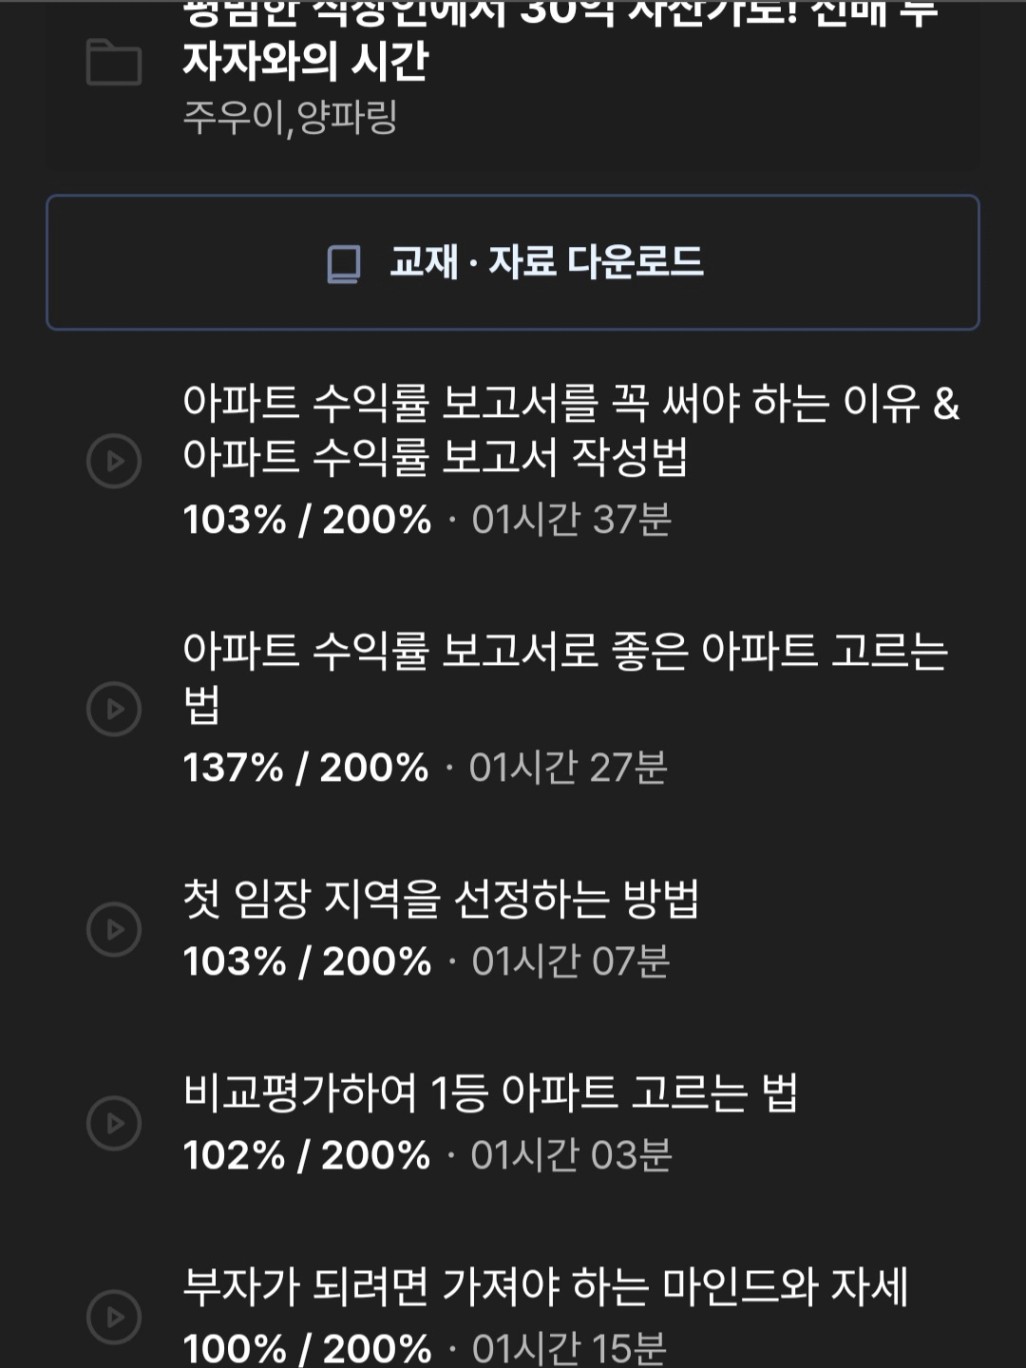Select instructor names 주우이,양파링
The image size is (1026, 1368).
click(290, 118)
